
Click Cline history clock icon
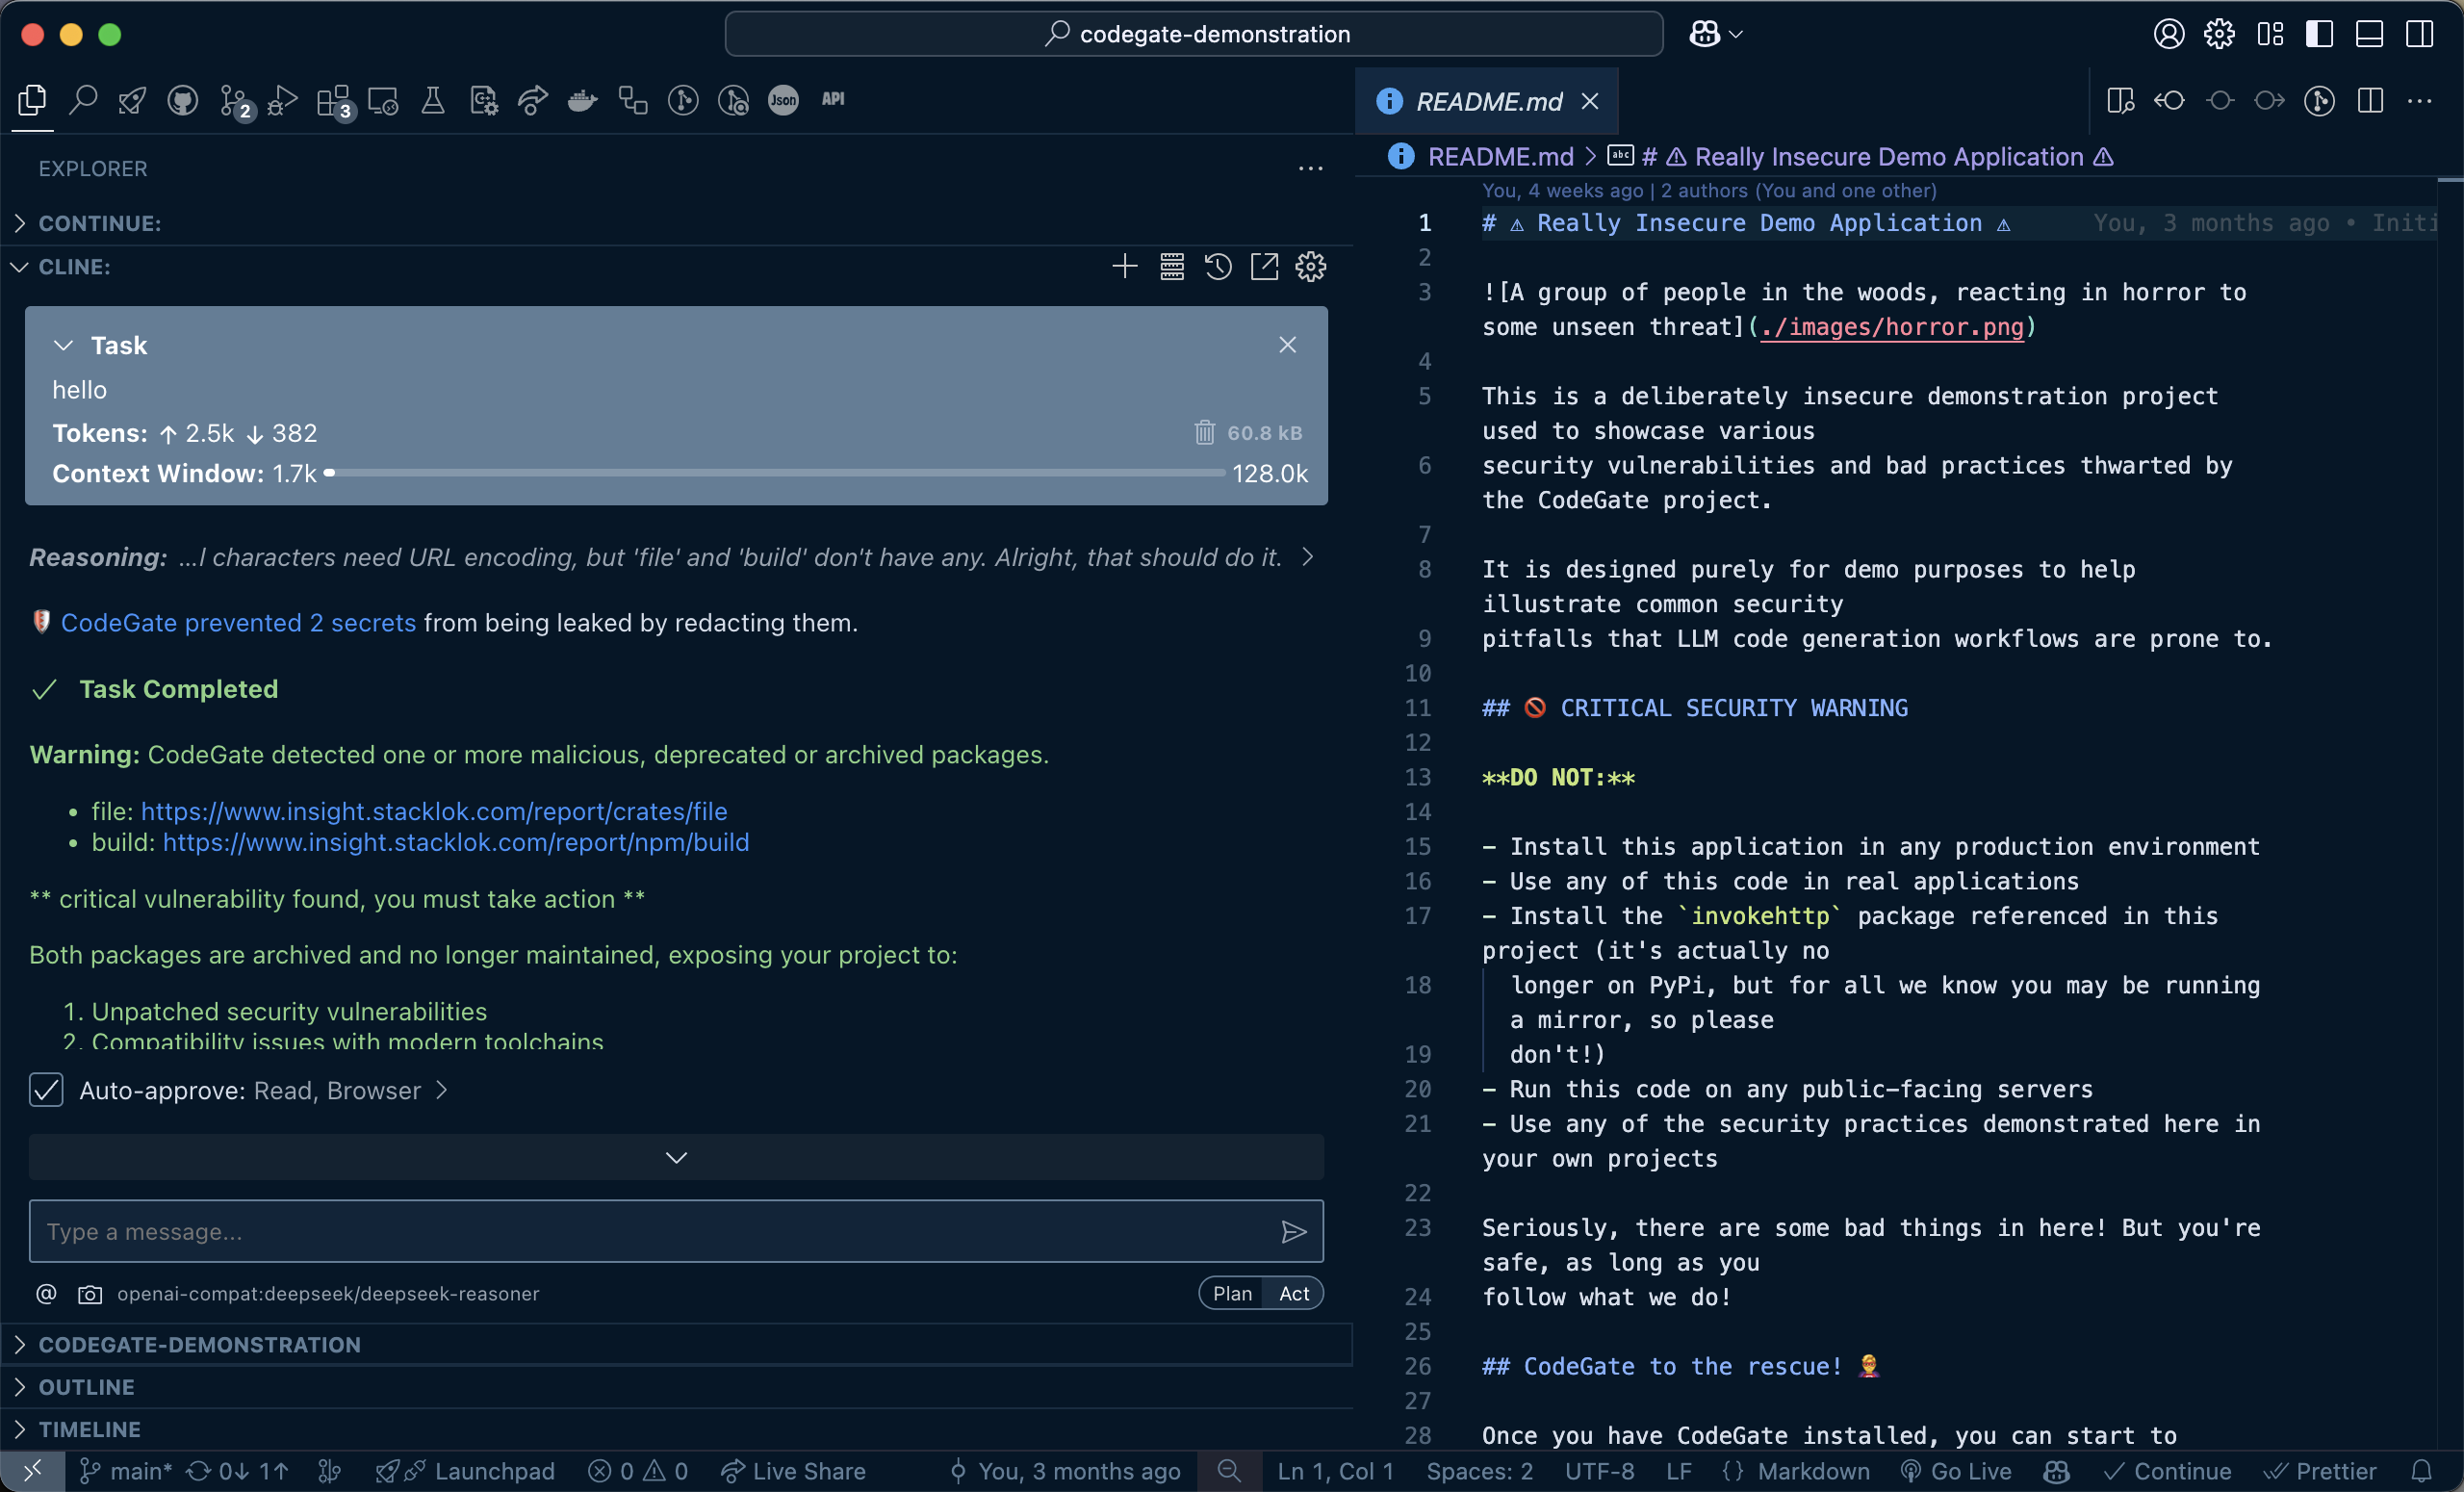[1217, 266]
